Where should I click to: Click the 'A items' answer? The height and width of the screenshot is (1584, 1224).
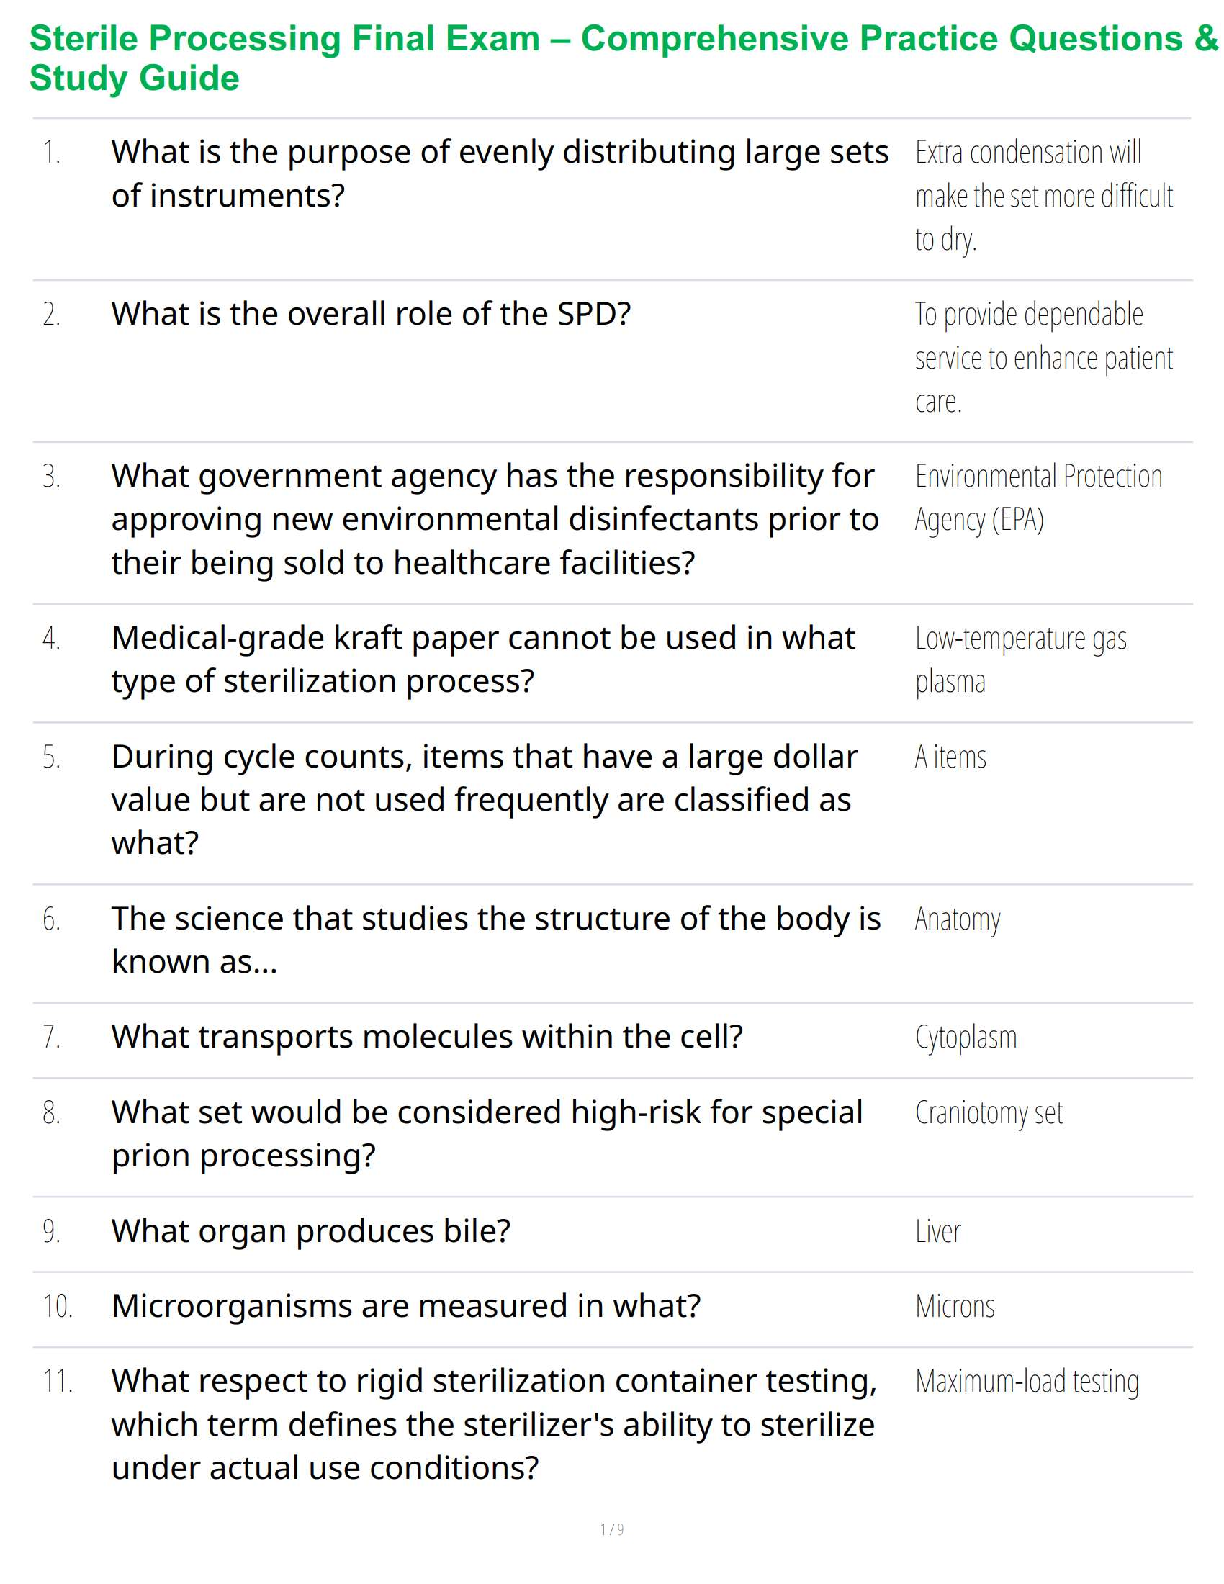coord(950,758)
